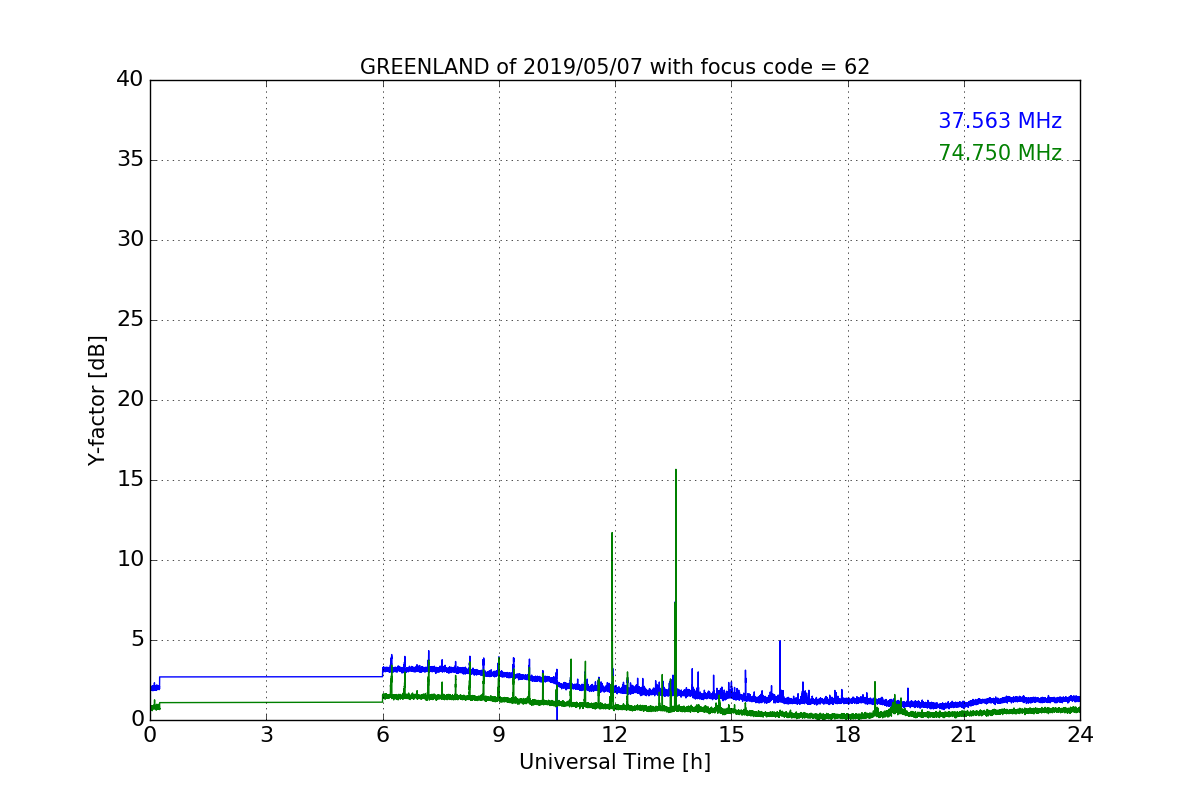Click the y-axis tick label 20

(x=130, y=400)
